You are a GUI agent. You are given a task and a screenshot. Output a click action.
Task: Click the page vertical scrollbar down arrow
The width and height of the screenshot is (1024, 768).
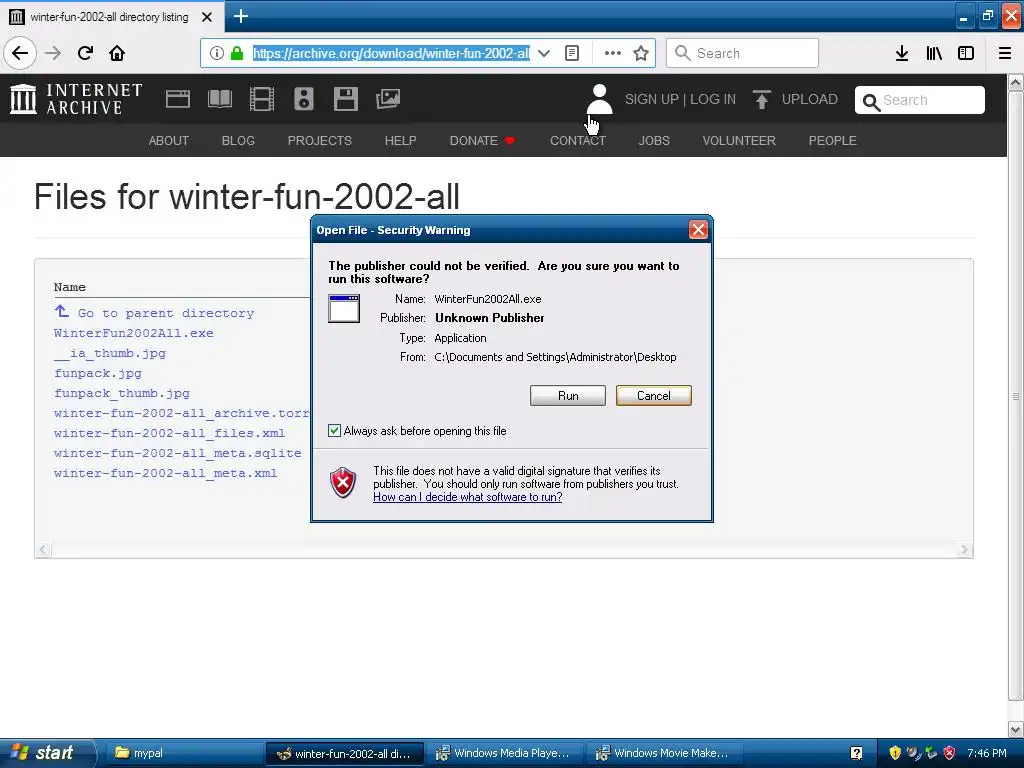[x=1016, y=729]
